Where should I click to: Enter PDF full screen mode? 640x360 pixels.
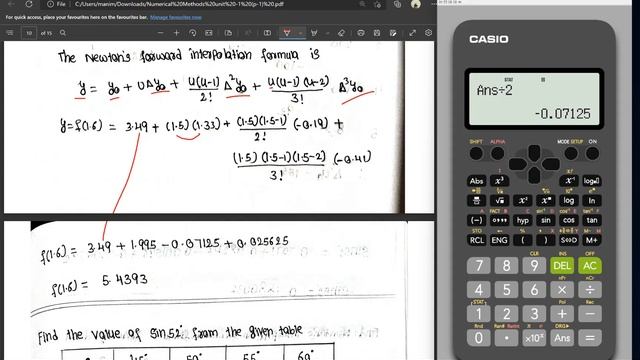pyautogui.click(x=412, y=33)
